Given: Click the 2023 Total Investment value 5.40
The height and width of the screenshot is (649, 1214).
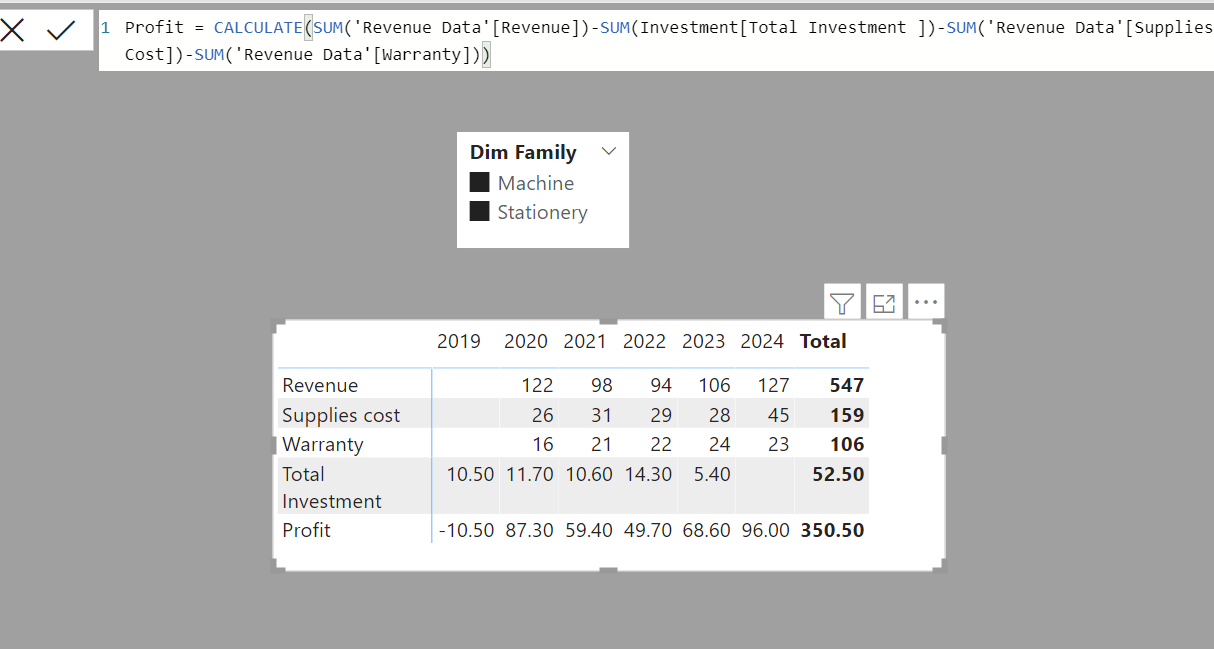Looking at the screenshot, I should point(712,474).
